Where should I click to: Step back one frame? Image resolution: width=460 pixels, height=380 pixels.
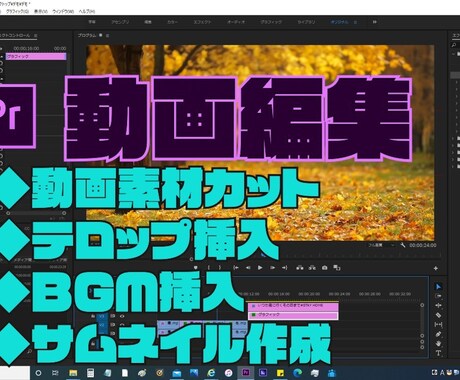click(248, 268)
